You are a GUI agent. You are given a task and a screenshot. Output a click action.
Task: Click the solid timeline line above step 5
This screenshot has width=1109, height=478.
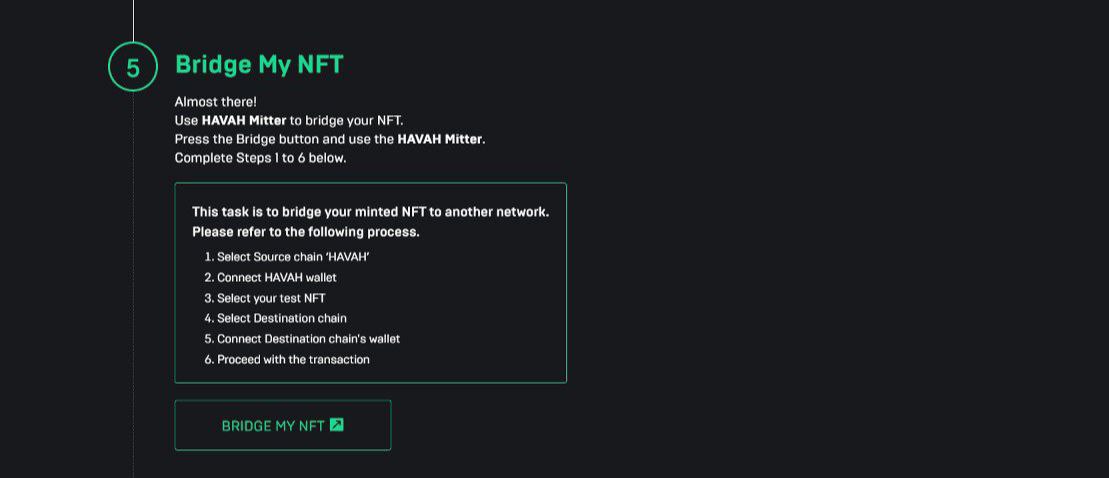[x=133, y=18]
